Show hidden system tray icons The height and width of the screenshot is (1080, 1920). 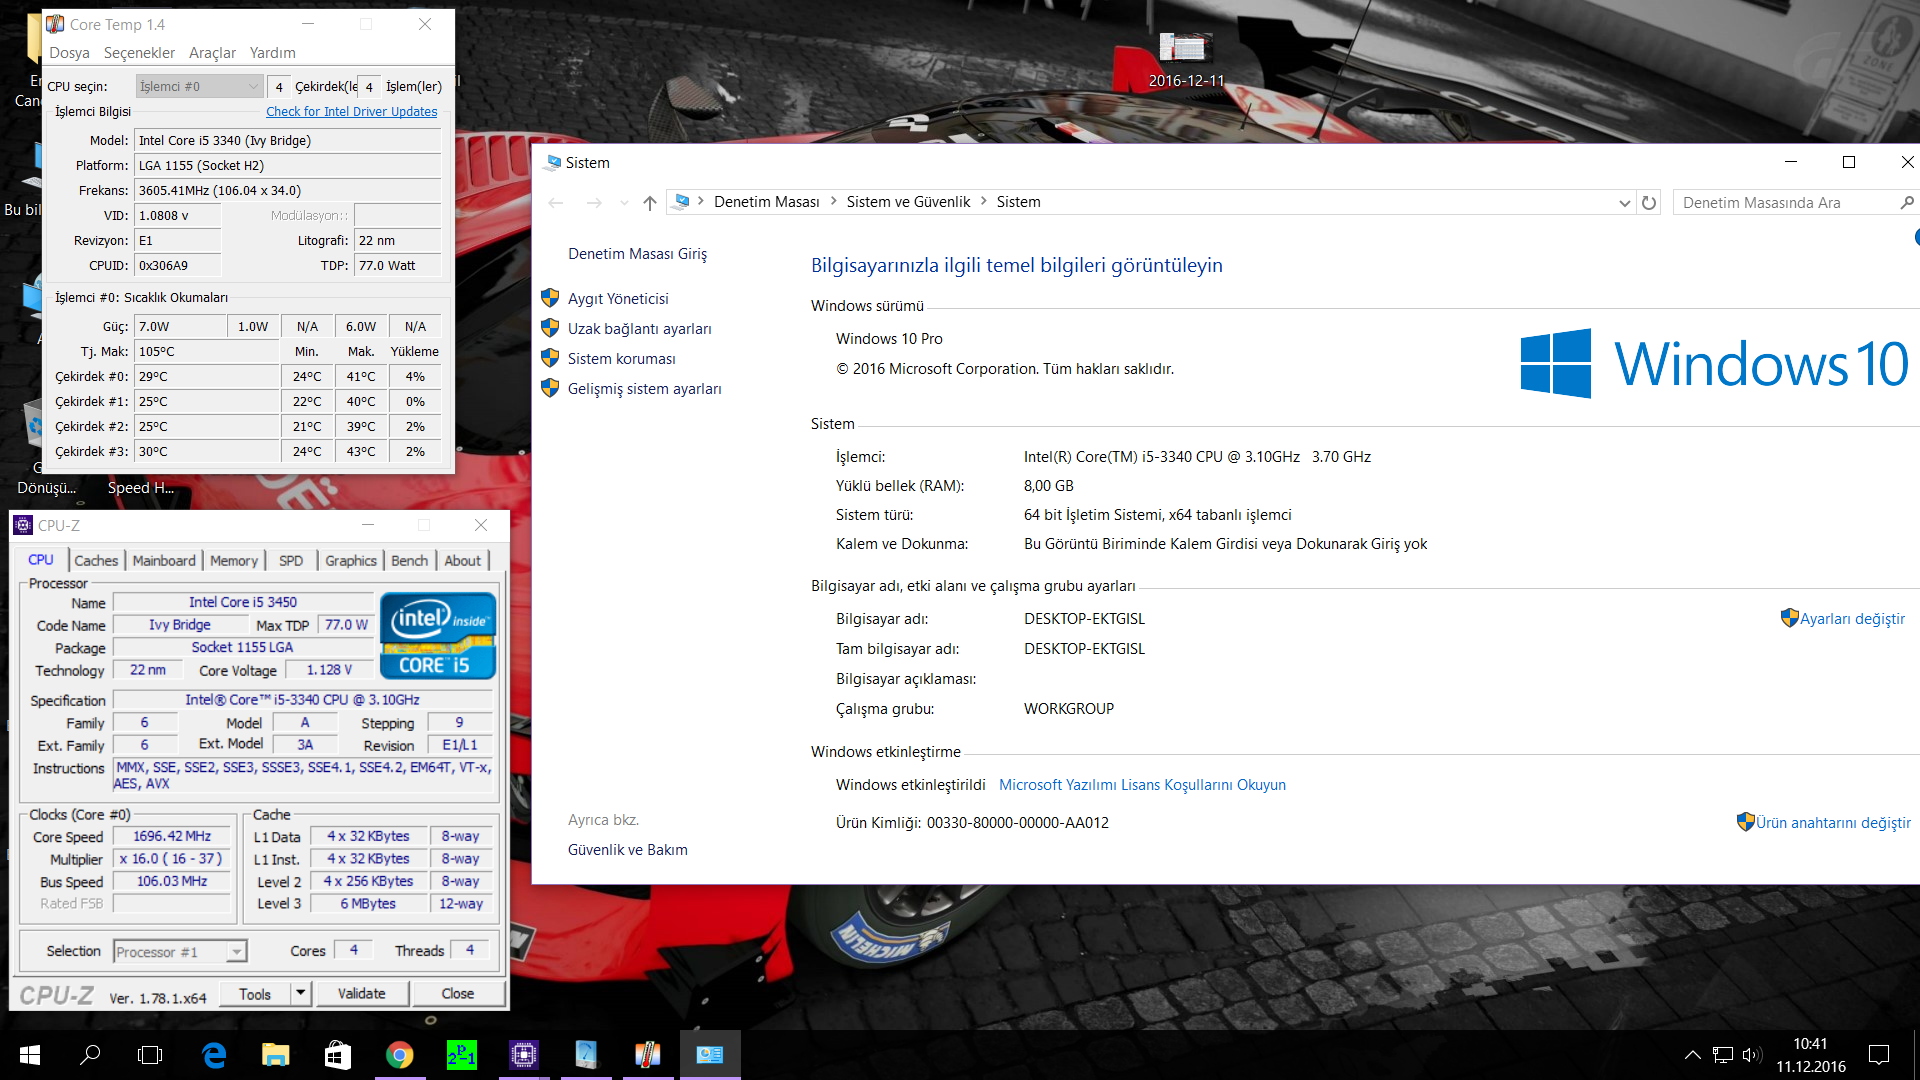tap(1692, 1055)
